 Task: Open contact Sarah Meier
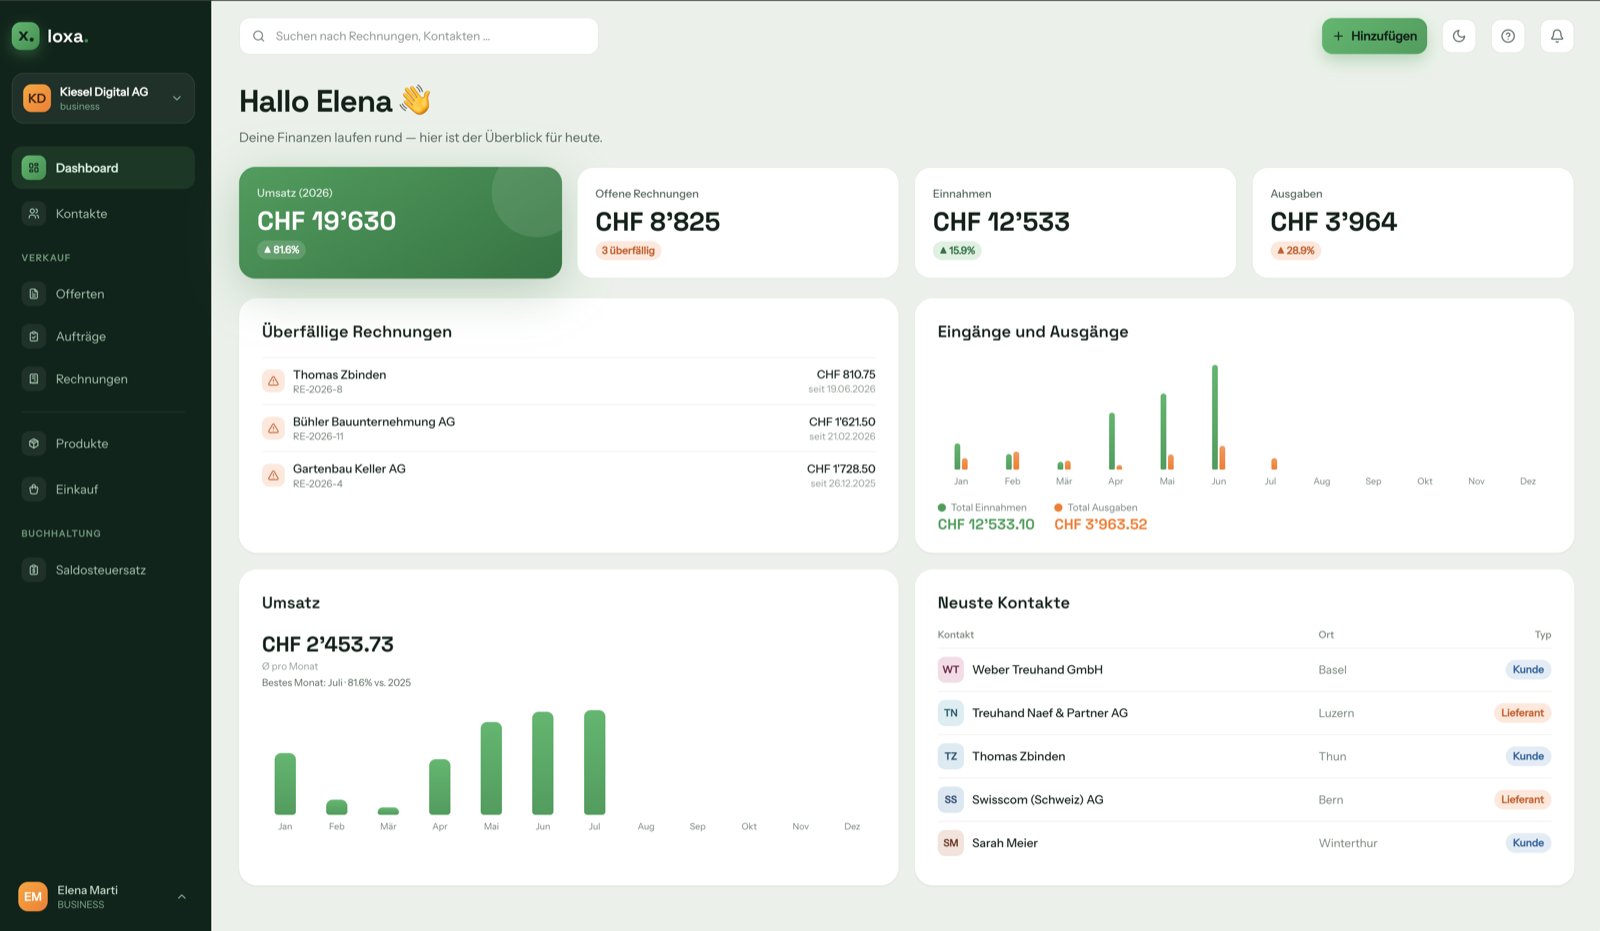(x=1244, y=843)
